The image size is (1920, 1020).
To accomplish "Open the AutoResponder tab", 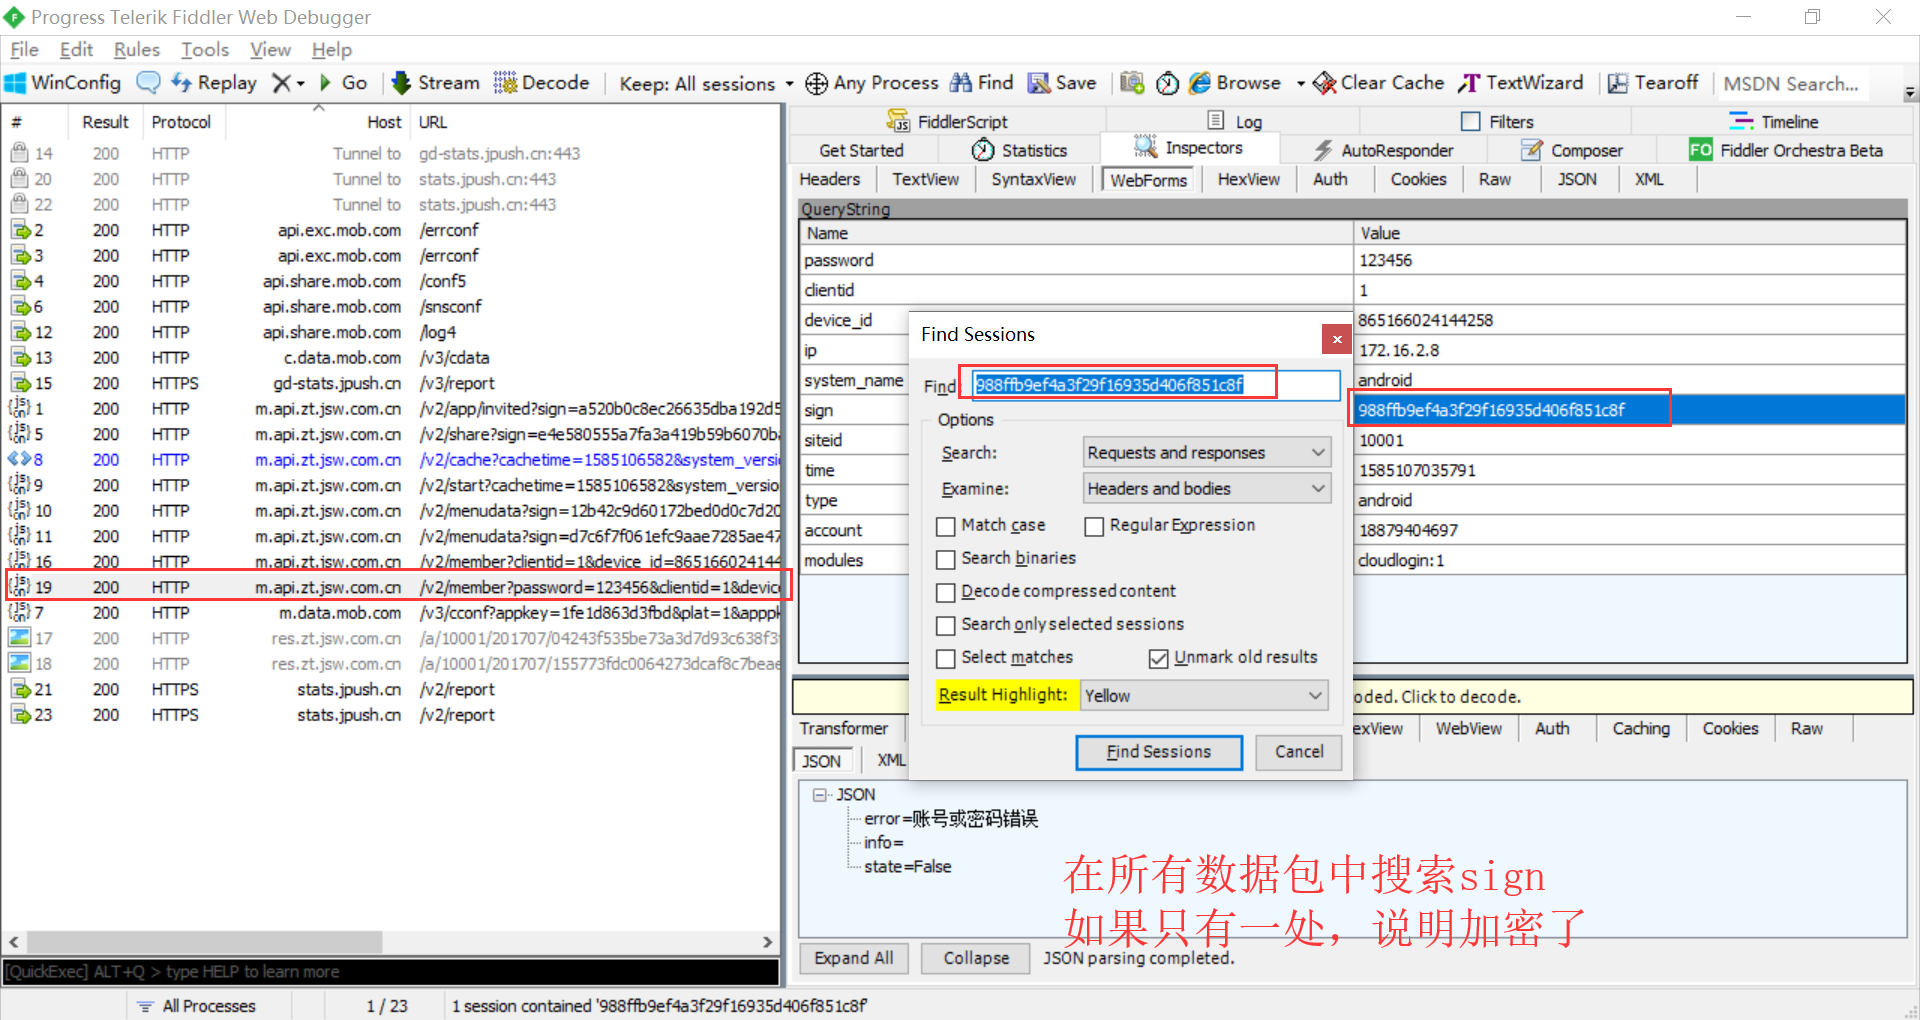I will pyautogui.click(x=1384, y=150).
